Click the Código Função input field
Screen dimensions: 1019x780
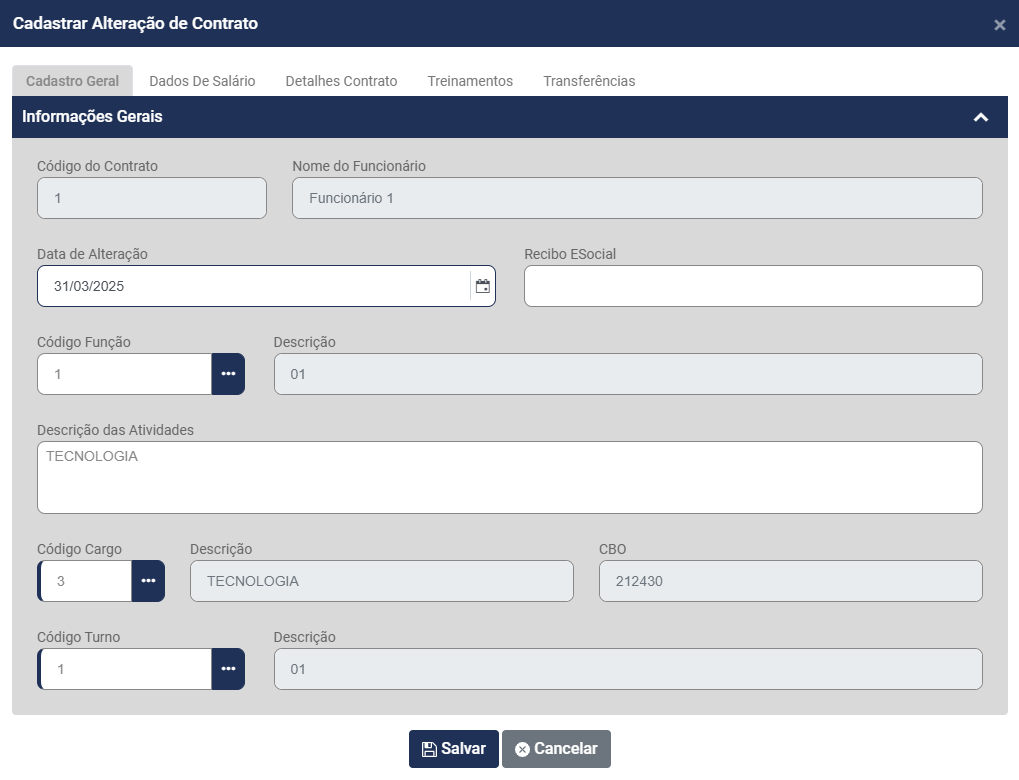click(x=125, y=374)
